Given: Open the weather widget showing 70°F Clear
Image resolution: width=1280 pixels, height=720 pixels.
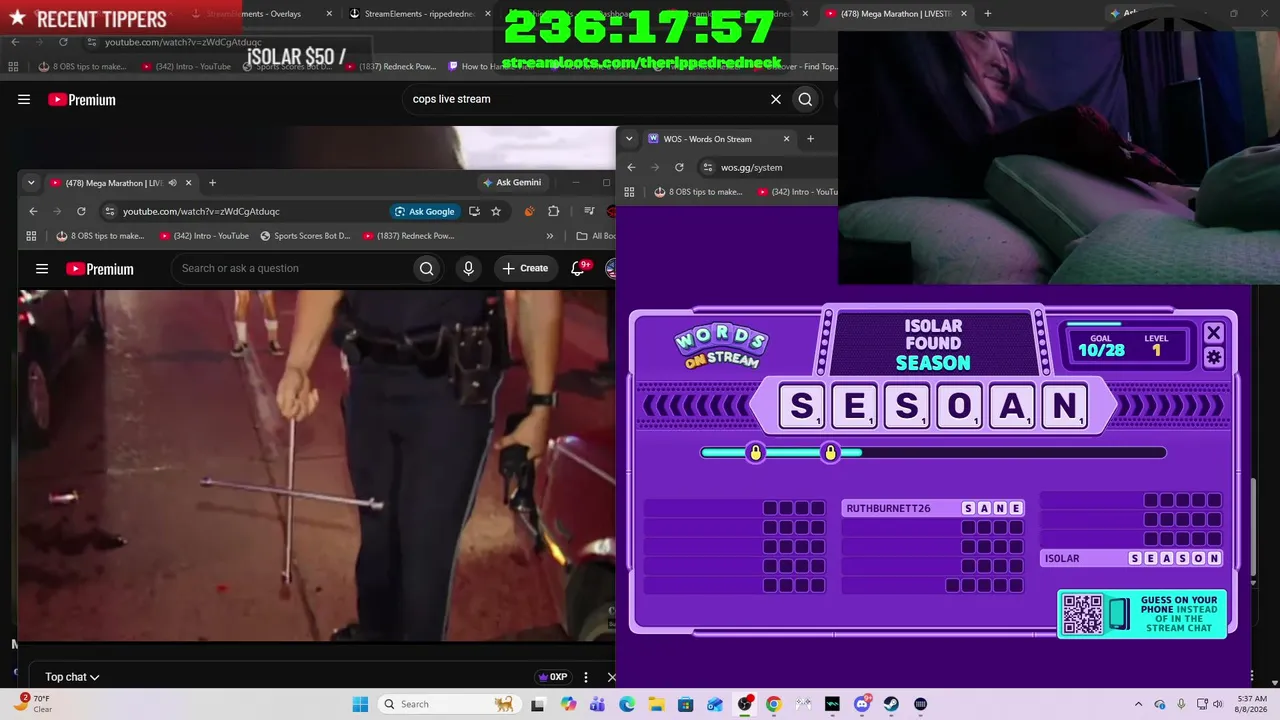Looking at the screenshot, I should [35, 704].
